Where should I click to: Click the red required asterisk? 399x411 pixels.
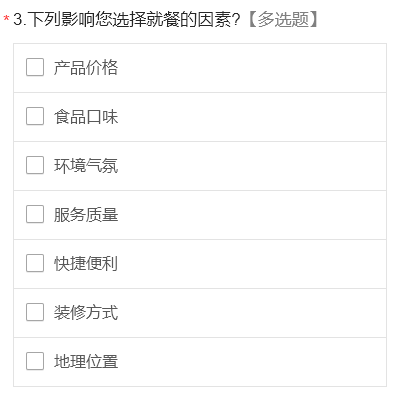6,18
